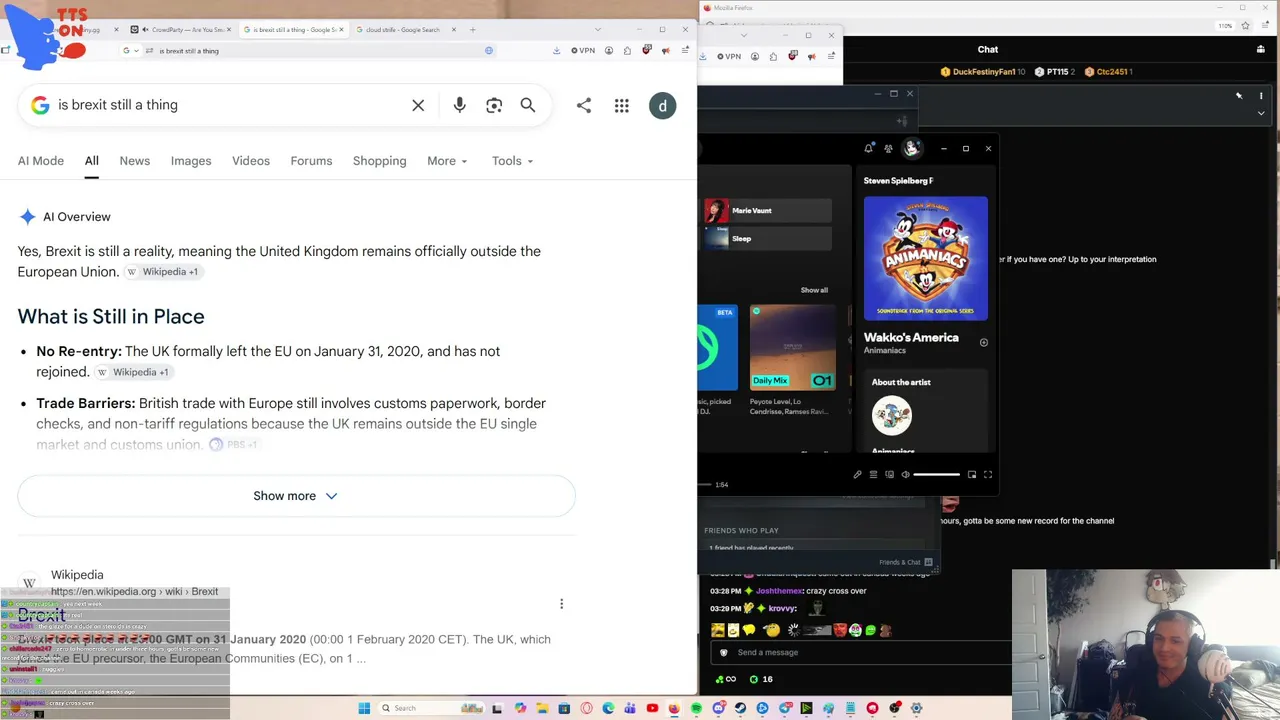Open Steam from Windows taskbar

(x=740, y=708)
